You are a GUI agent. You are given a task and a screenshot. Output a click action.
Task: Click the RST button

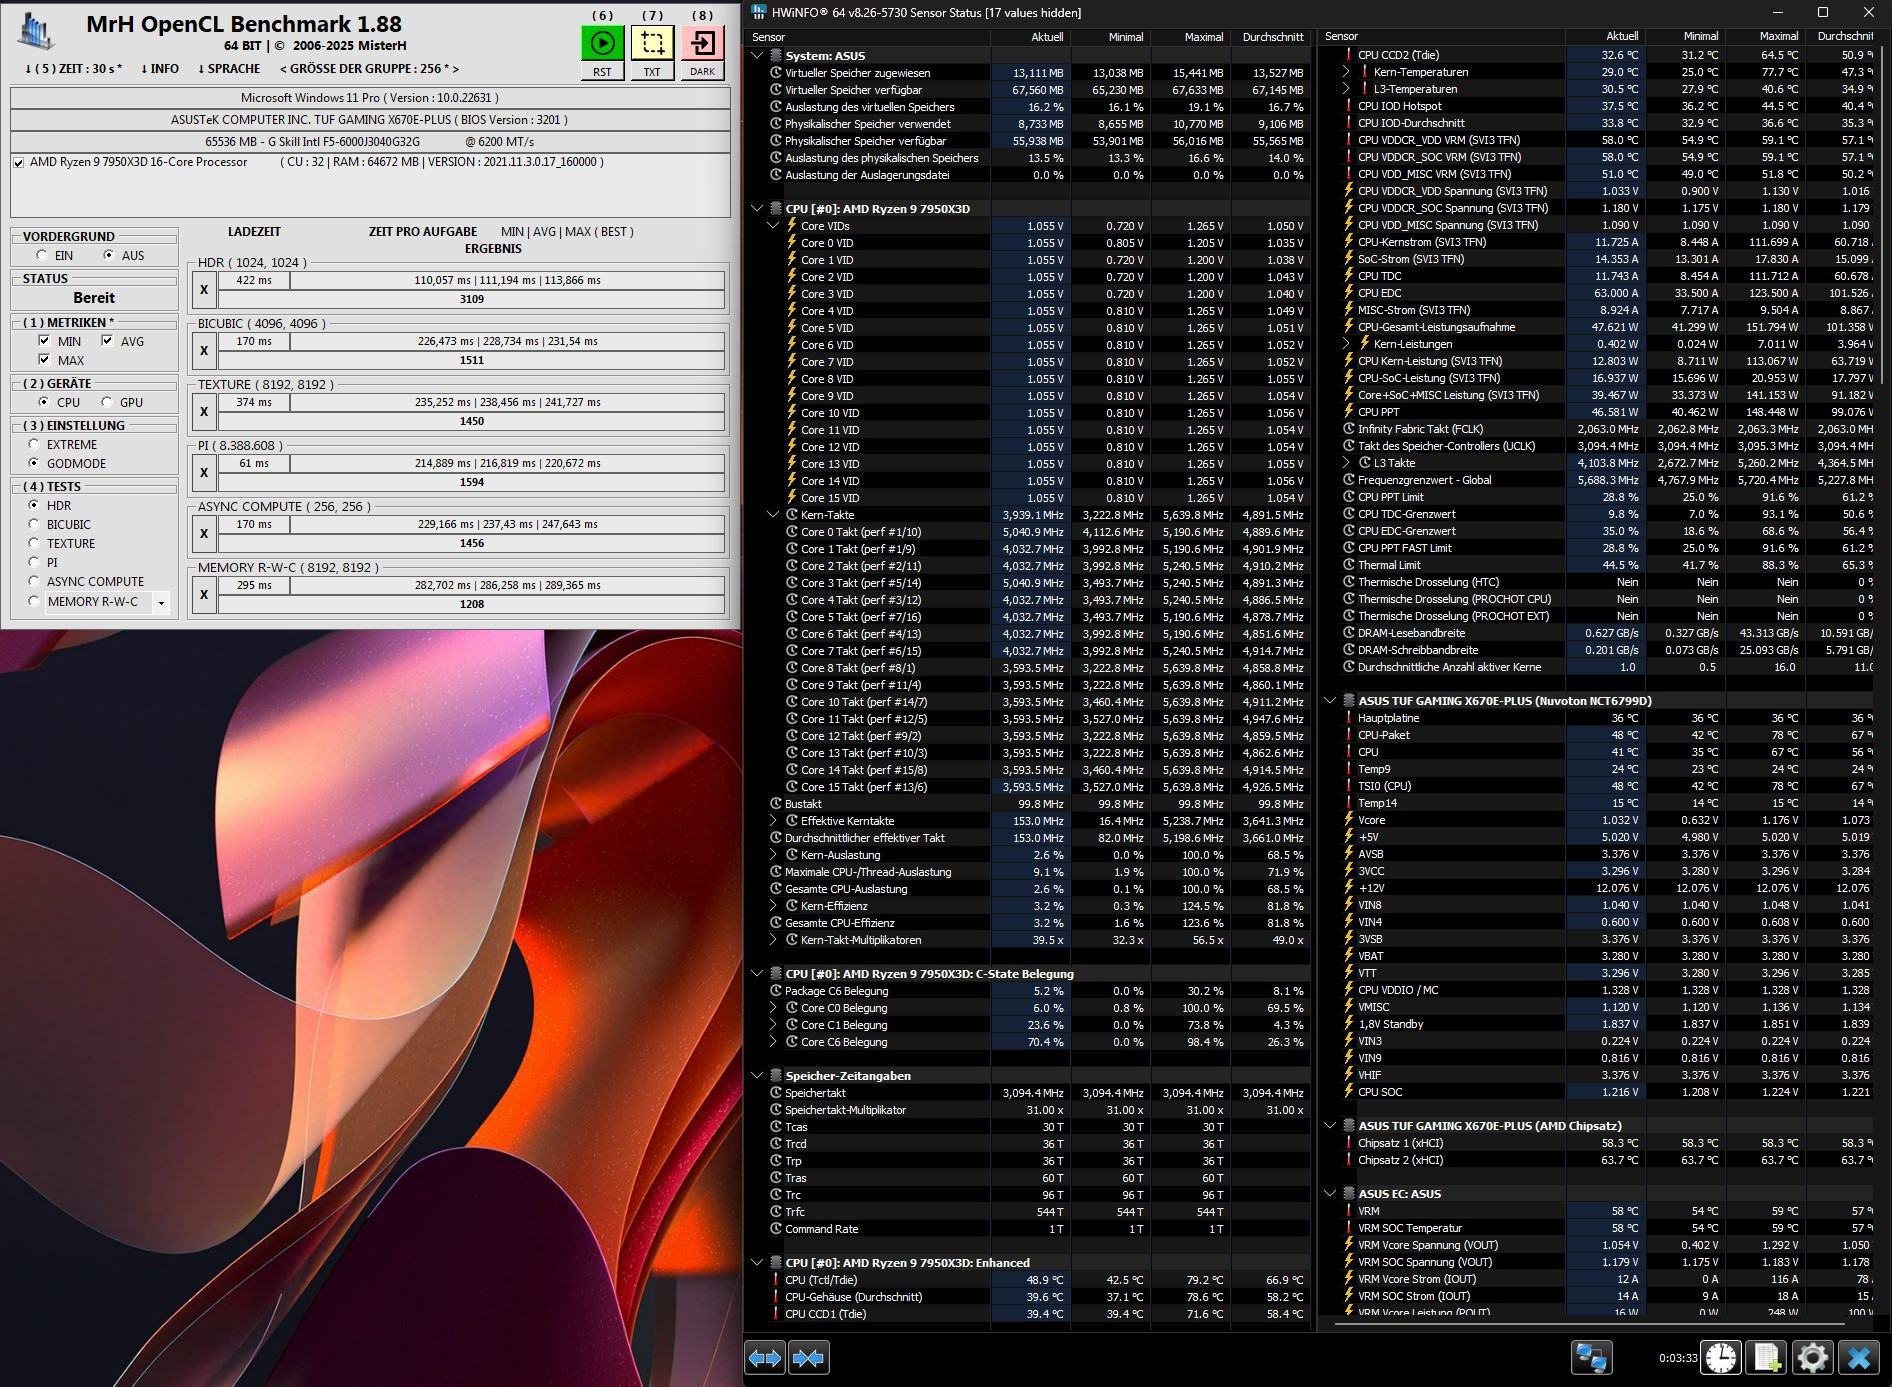point(602,72)
